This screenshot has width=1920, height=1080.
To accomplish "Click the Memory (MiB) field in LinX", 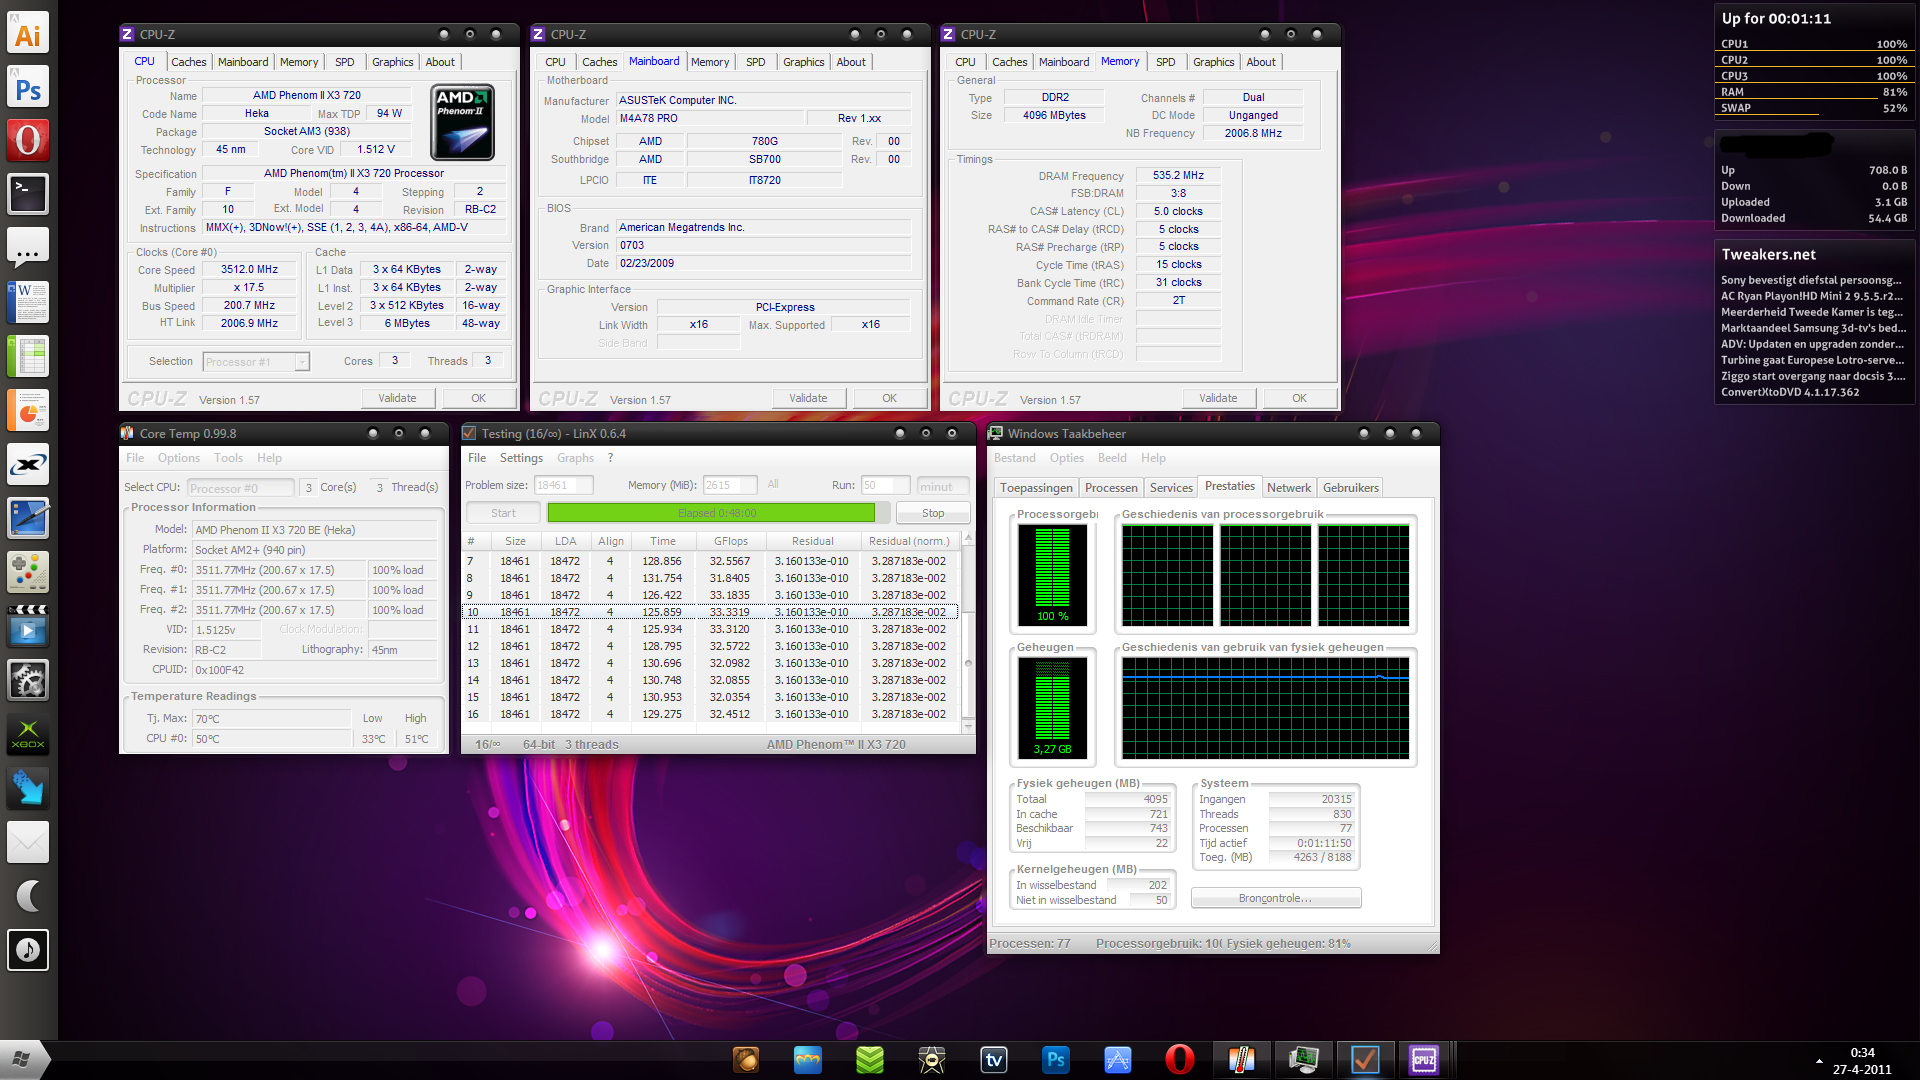I will [729, 486].
